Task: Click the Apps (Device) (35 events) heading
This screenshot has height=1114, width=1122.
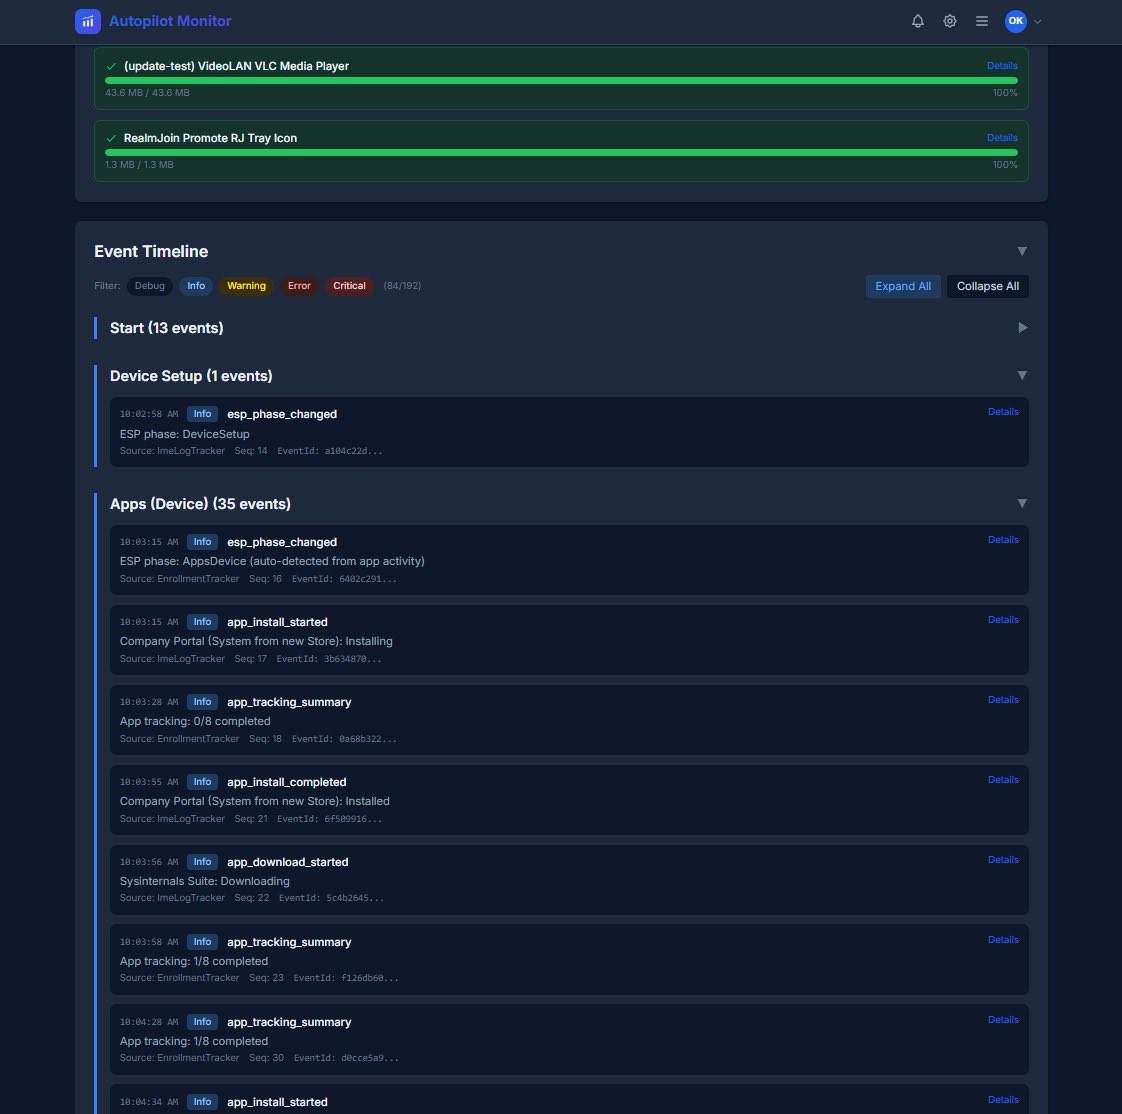Action: 200,504
